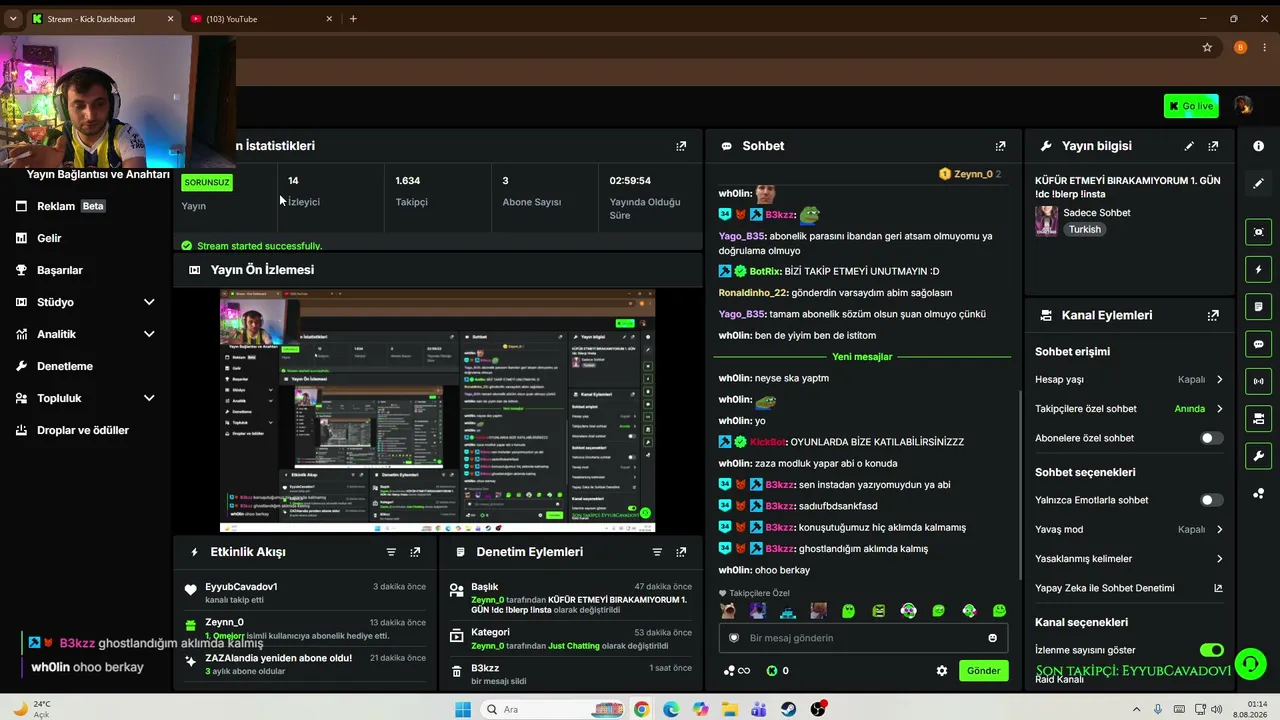Click the green headset support icon
This screenshot has height=720, width=1280.
tap(1249, 664)
